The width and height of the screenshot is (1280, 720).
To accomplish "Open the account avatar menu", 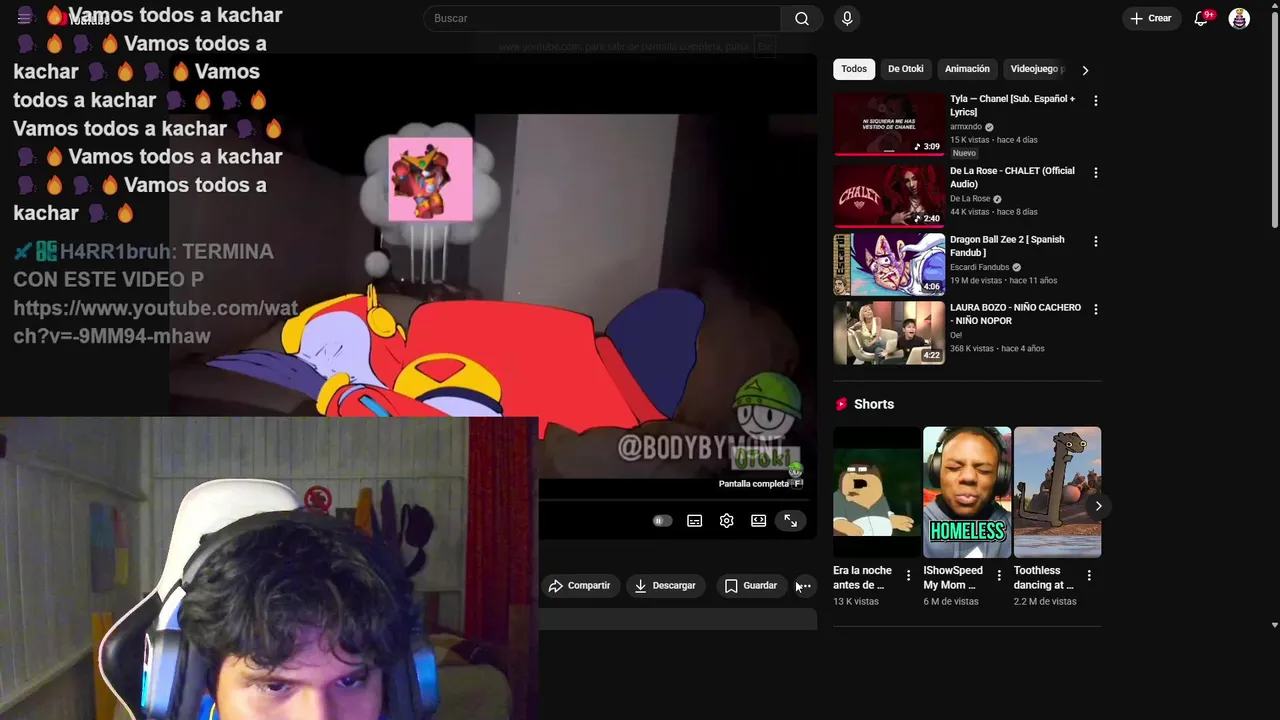I will point(1239,18).
